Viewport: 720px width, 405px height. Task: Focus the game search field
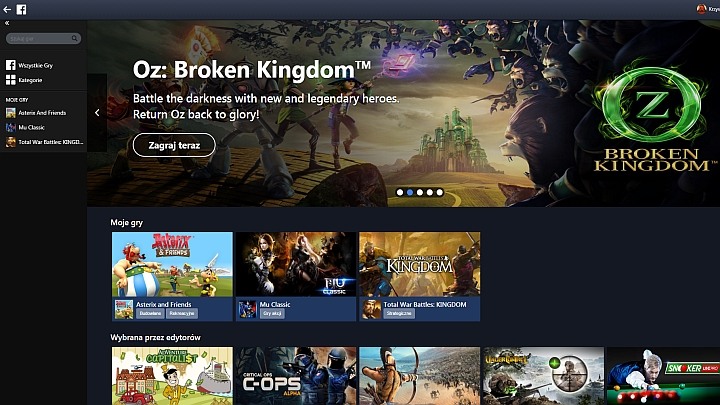(43, 39)
